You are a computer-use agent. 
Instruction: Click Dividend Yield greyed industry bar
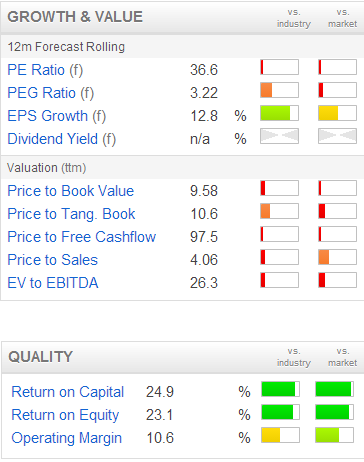[x=279, y=136]
